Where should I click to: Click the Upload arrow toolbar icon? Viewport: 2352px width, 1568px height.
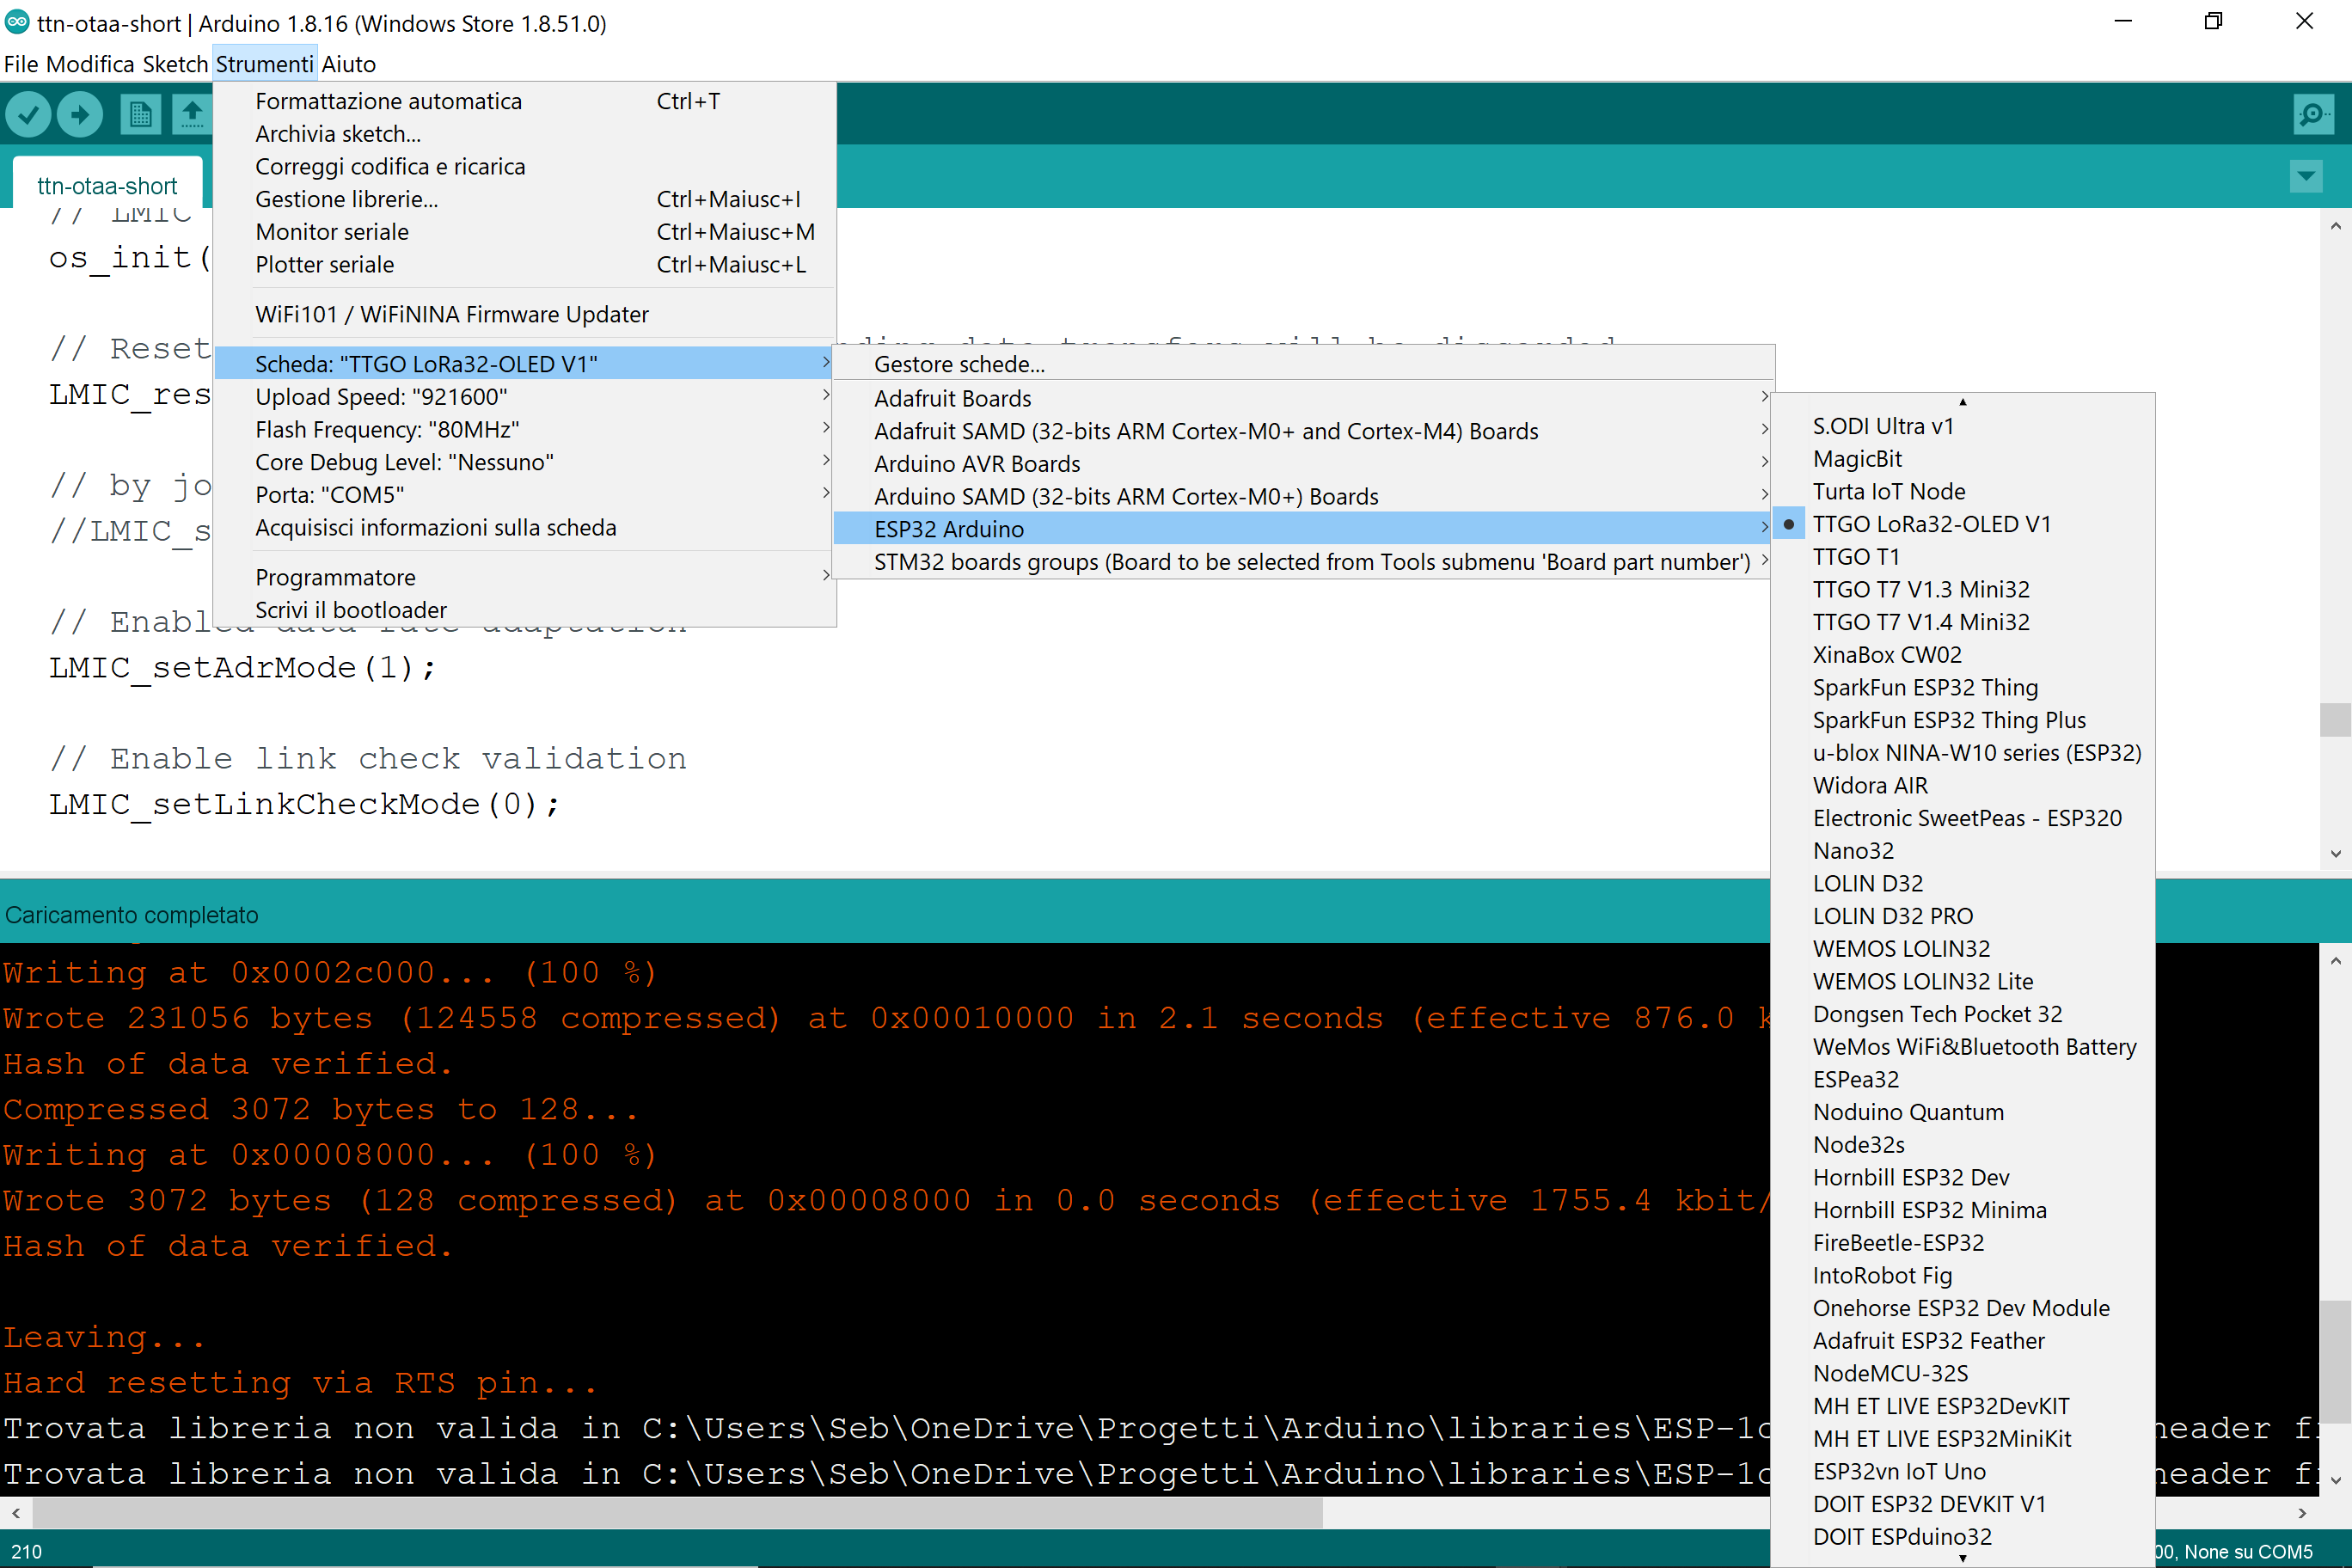[80, 114]
